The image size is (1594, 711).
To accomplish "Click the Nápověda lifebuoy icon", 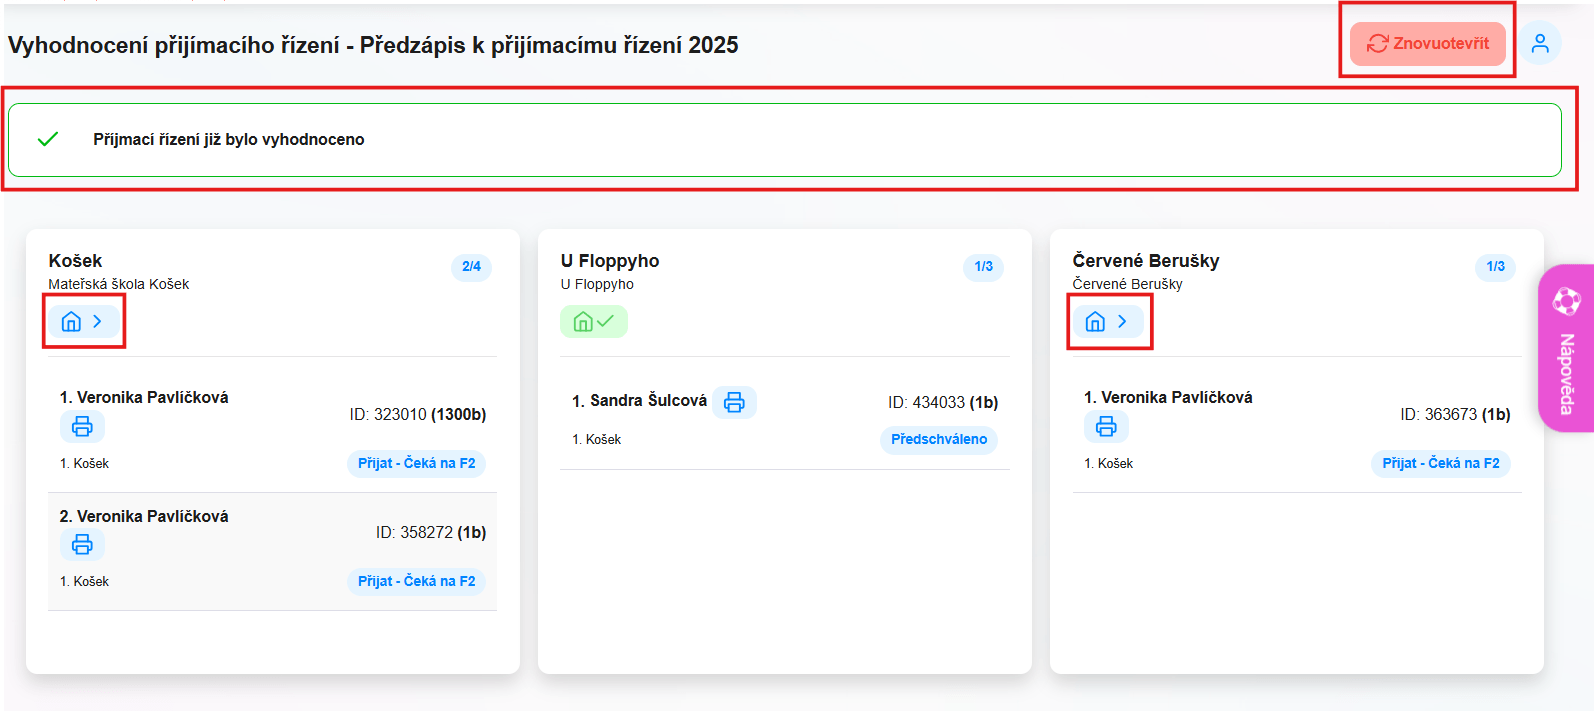I will click(1566, 300).
